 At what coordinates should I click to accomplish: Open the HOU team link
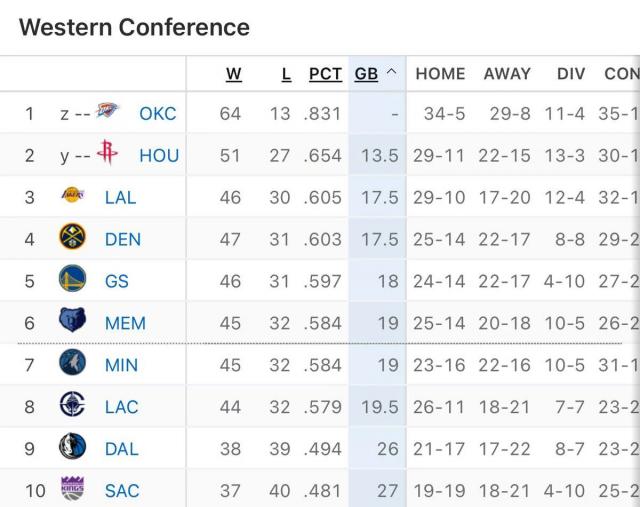159,155
